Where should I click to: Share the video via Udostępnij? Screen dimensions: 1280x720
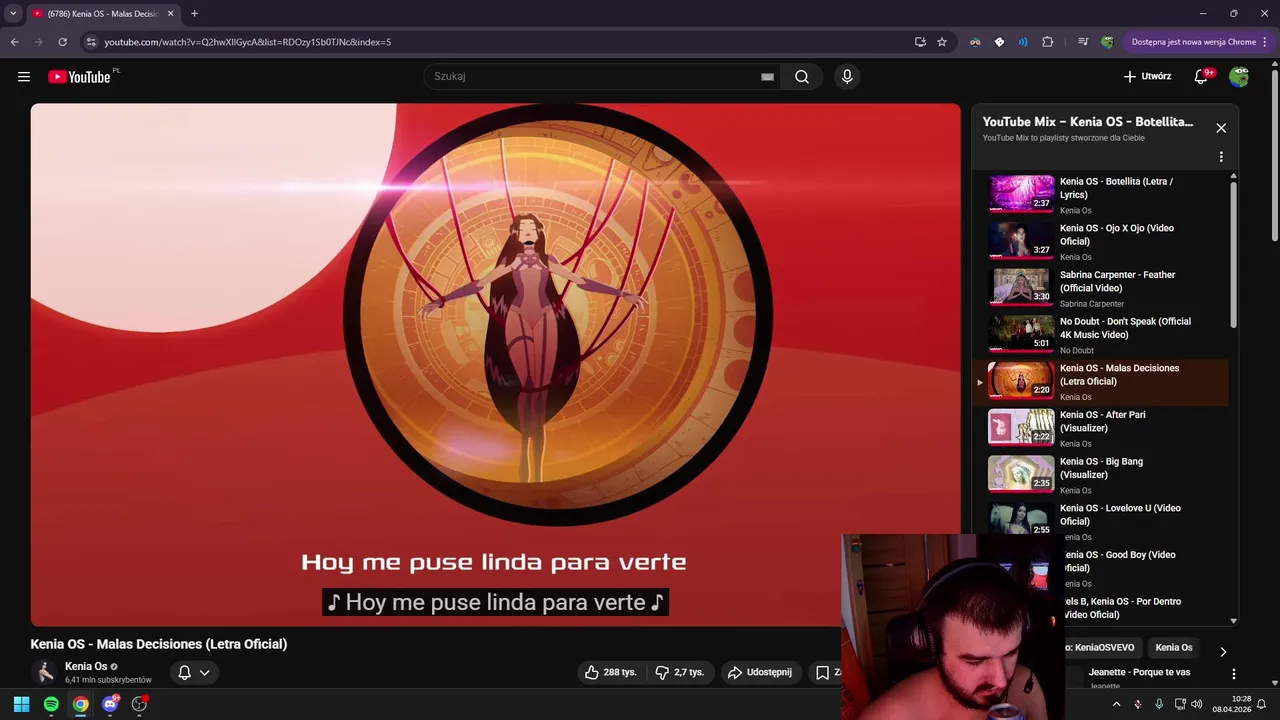(760, 673)
